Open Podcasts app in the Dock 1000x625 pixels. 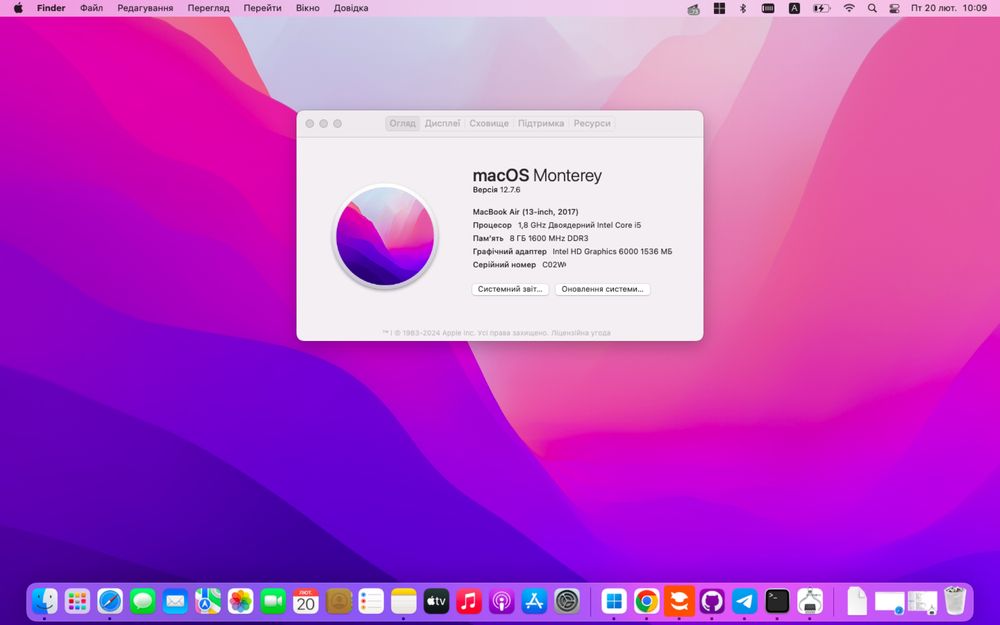pyautogui.click(x=501, y=601)
